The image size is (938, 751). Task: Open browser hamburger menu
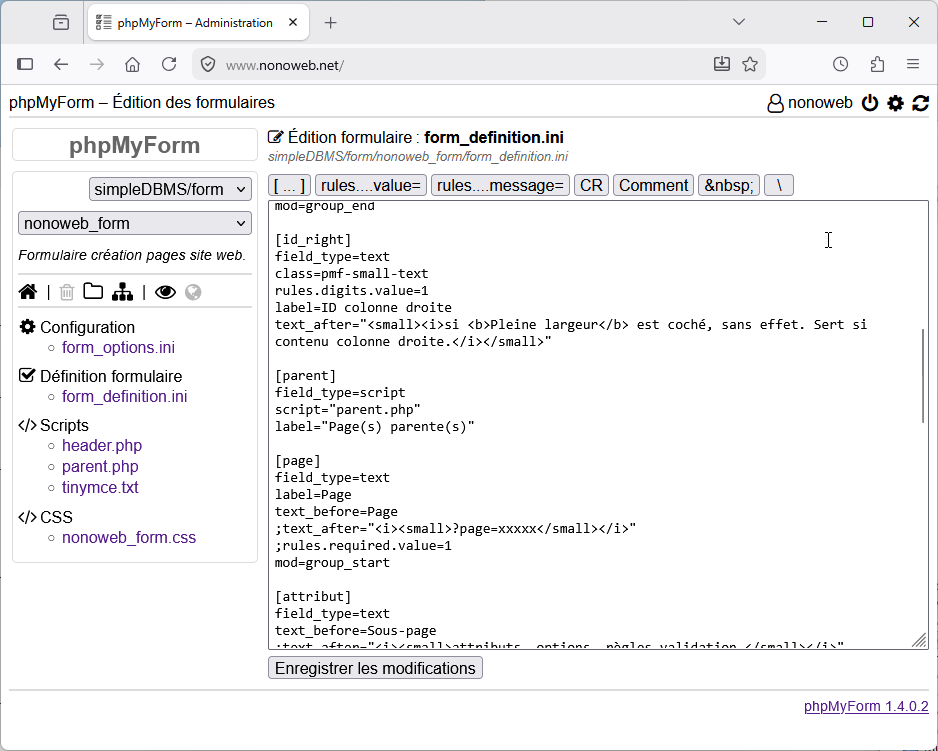pos(913,64)
